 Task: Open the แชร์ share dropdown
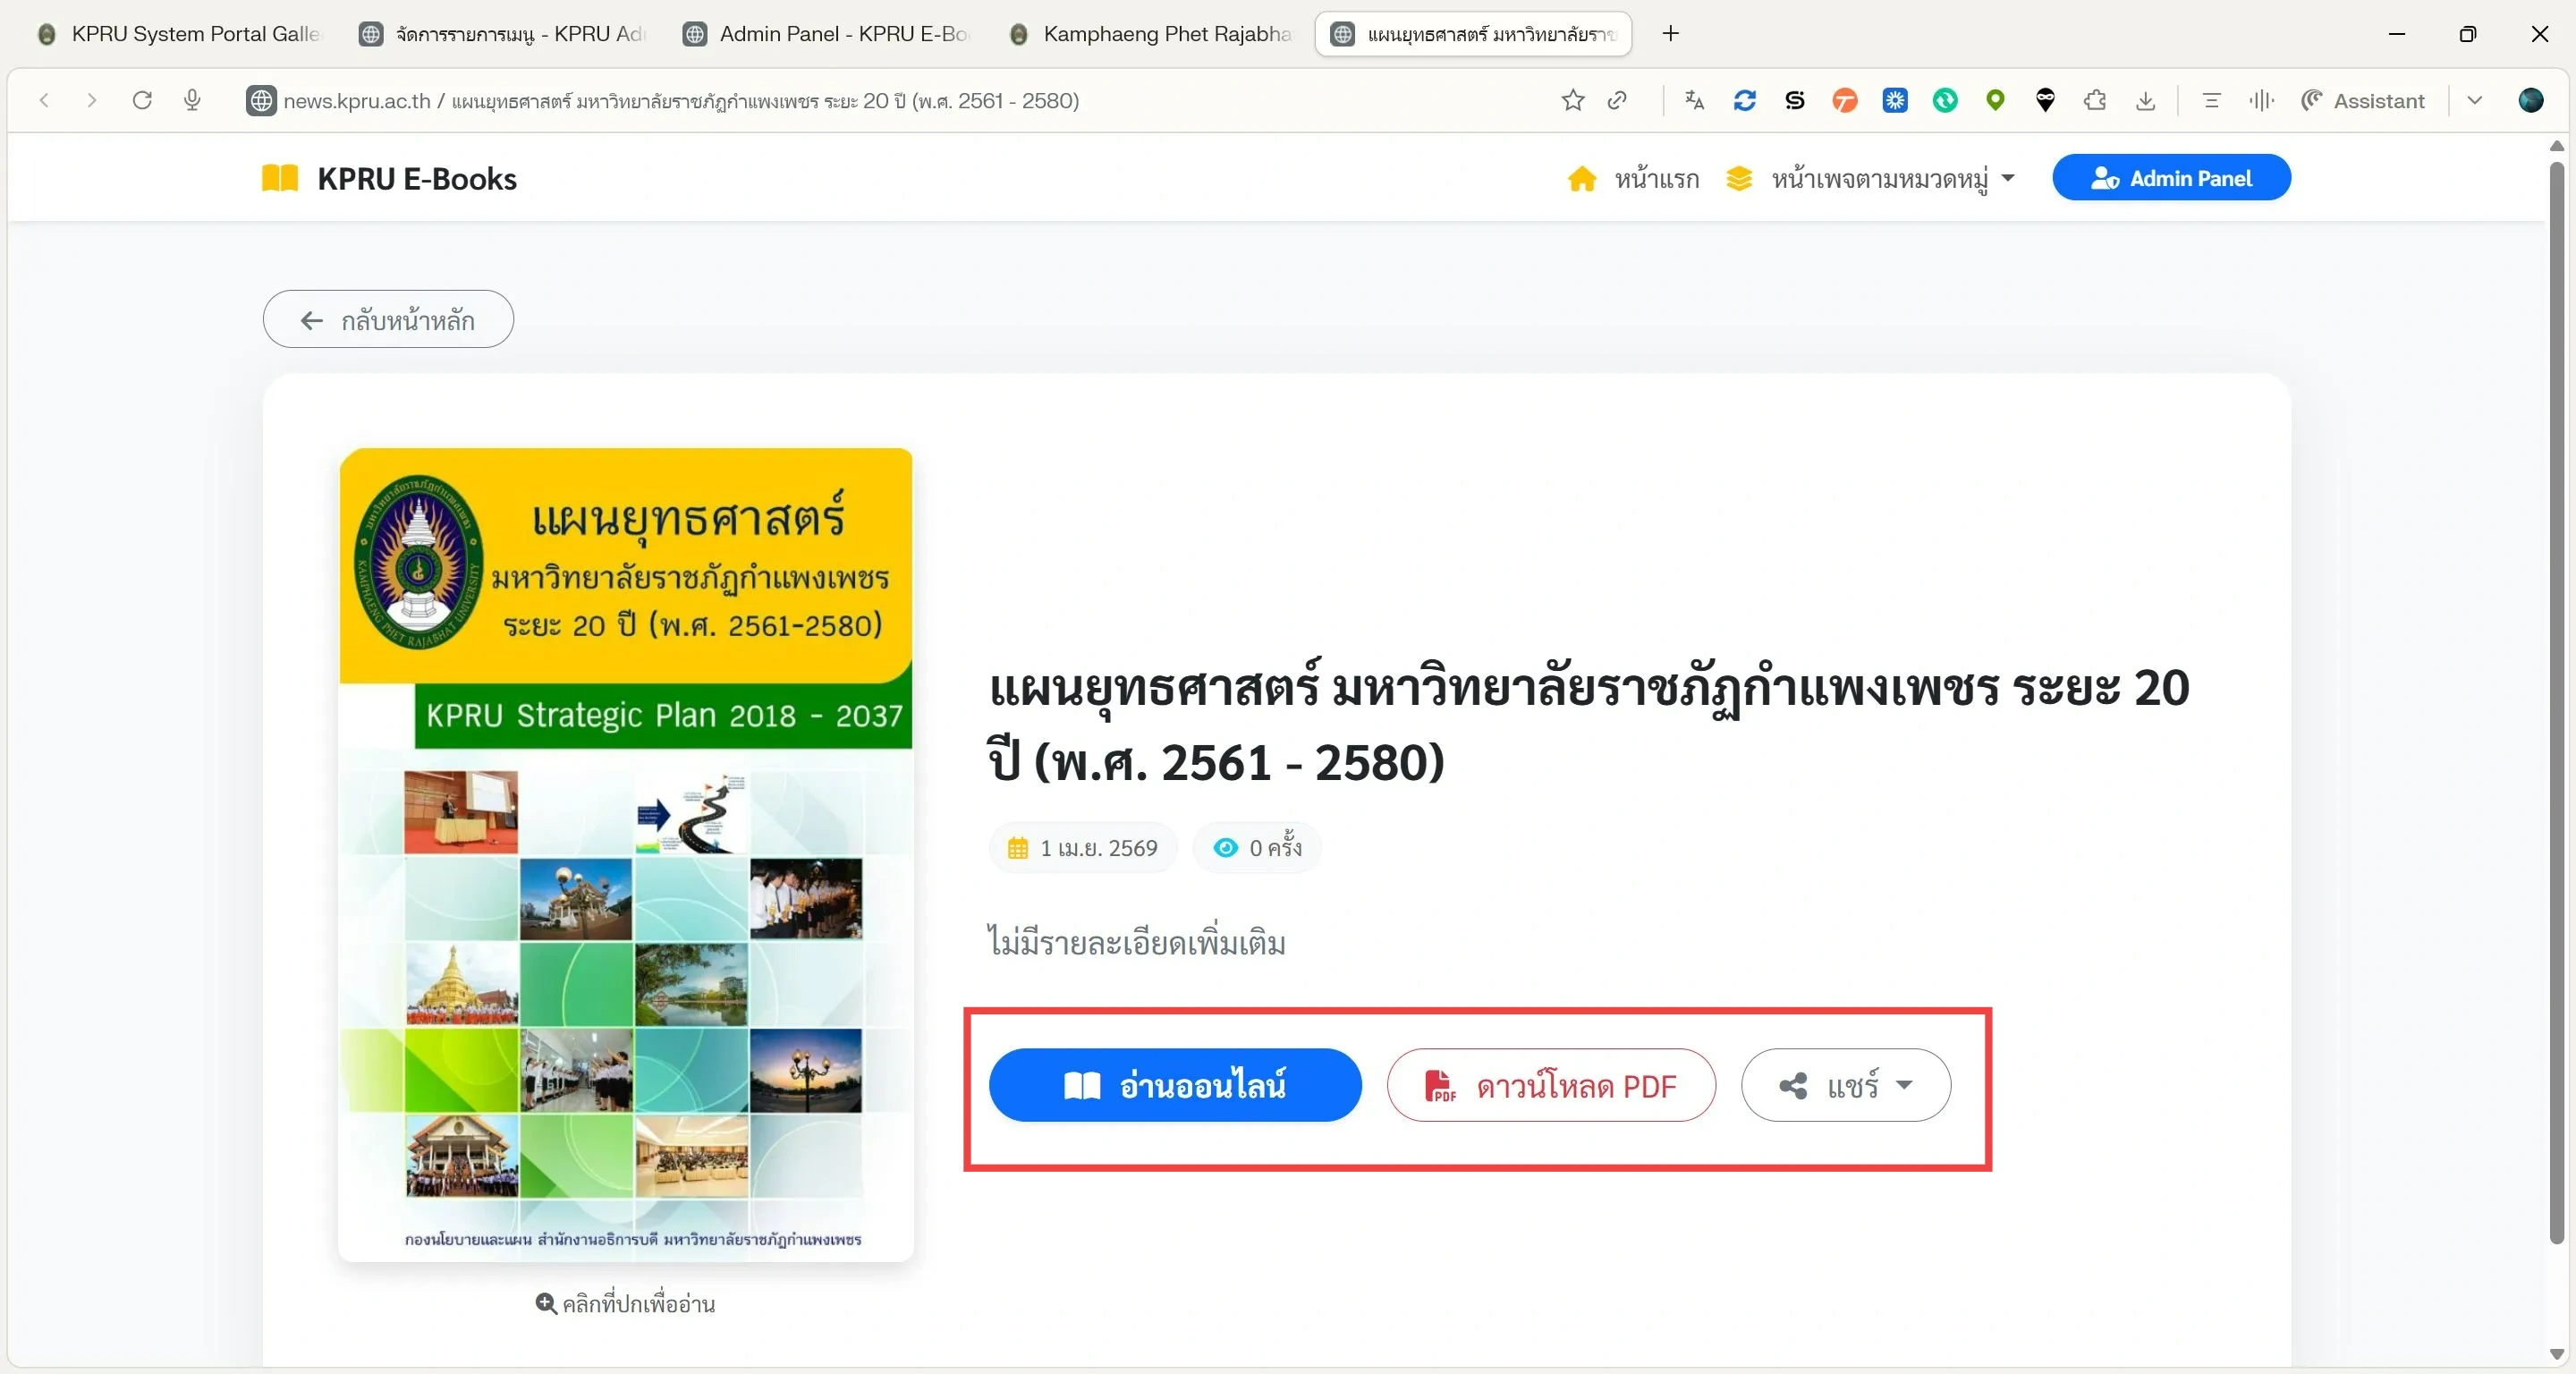coord(1845,1085)
